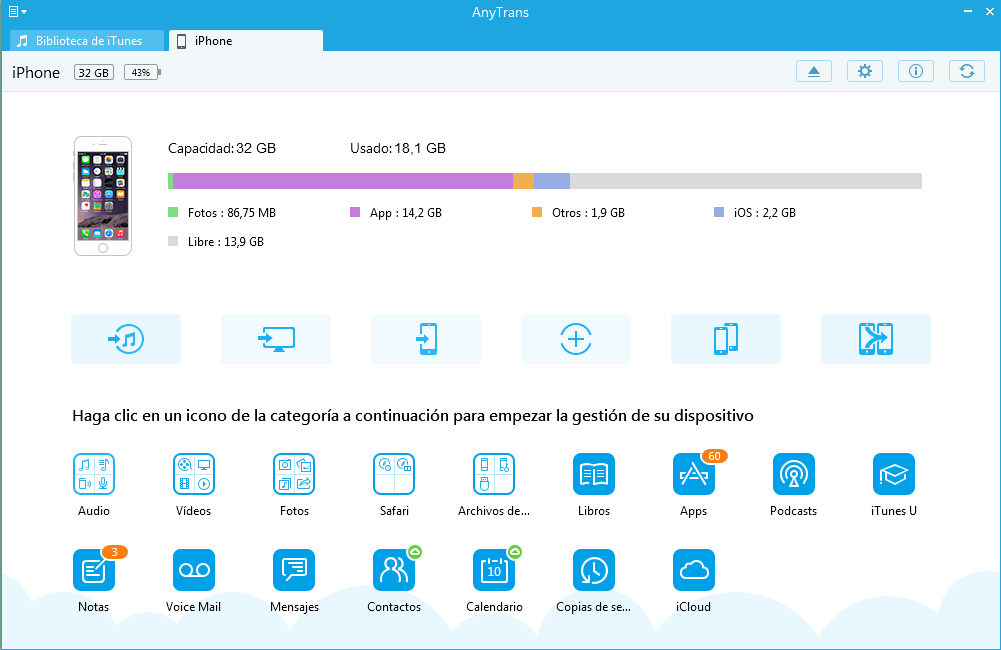Show device info with the info button

tap(916, 71)
